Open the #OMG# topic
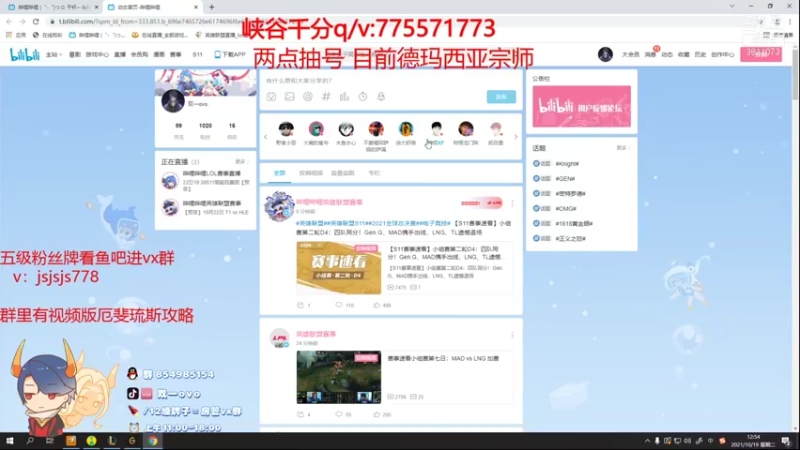 pos(566,209)
